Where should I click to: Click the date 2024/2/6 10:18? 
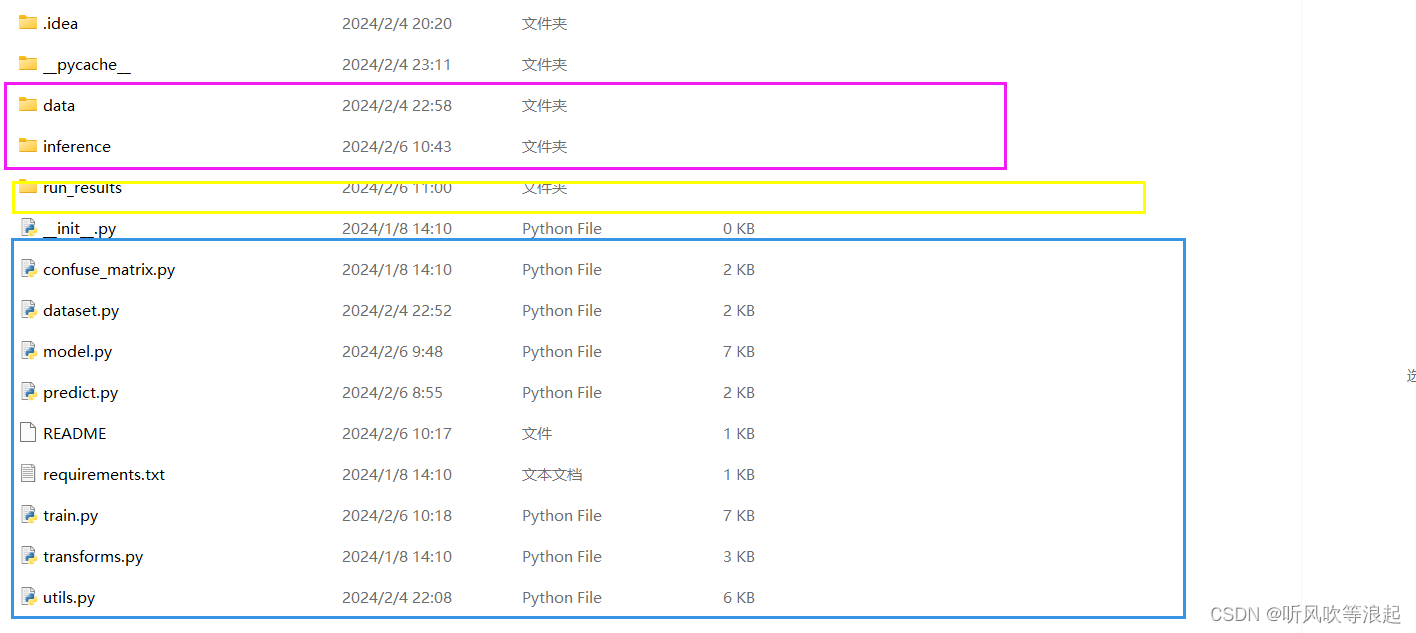[396, 516]
